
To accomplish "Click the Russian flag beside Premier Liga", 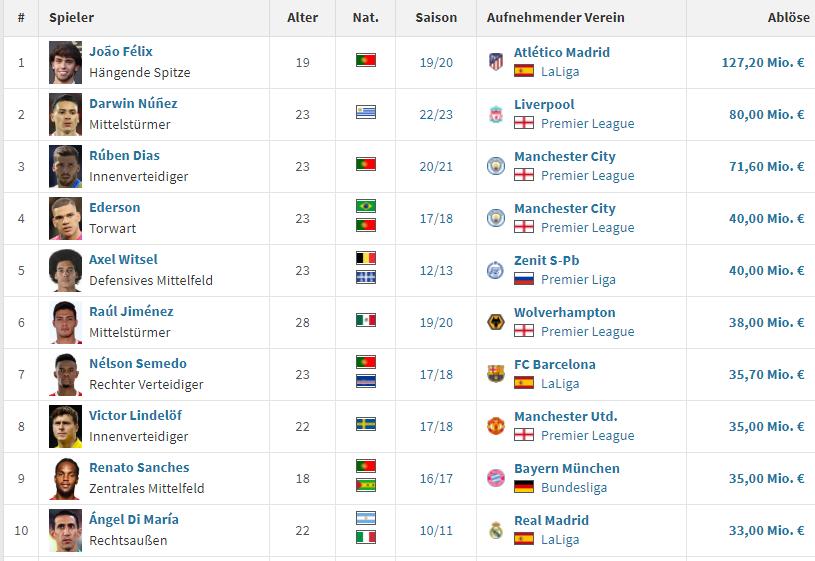I will [x=523, y=279].
